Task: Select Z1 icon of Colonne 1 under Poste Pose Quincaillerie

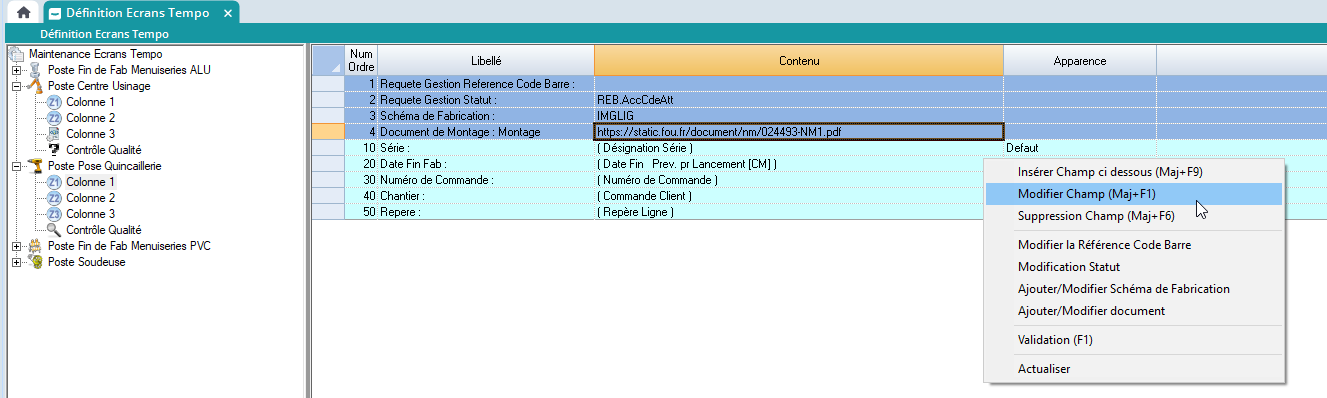Action: [54, 182]
